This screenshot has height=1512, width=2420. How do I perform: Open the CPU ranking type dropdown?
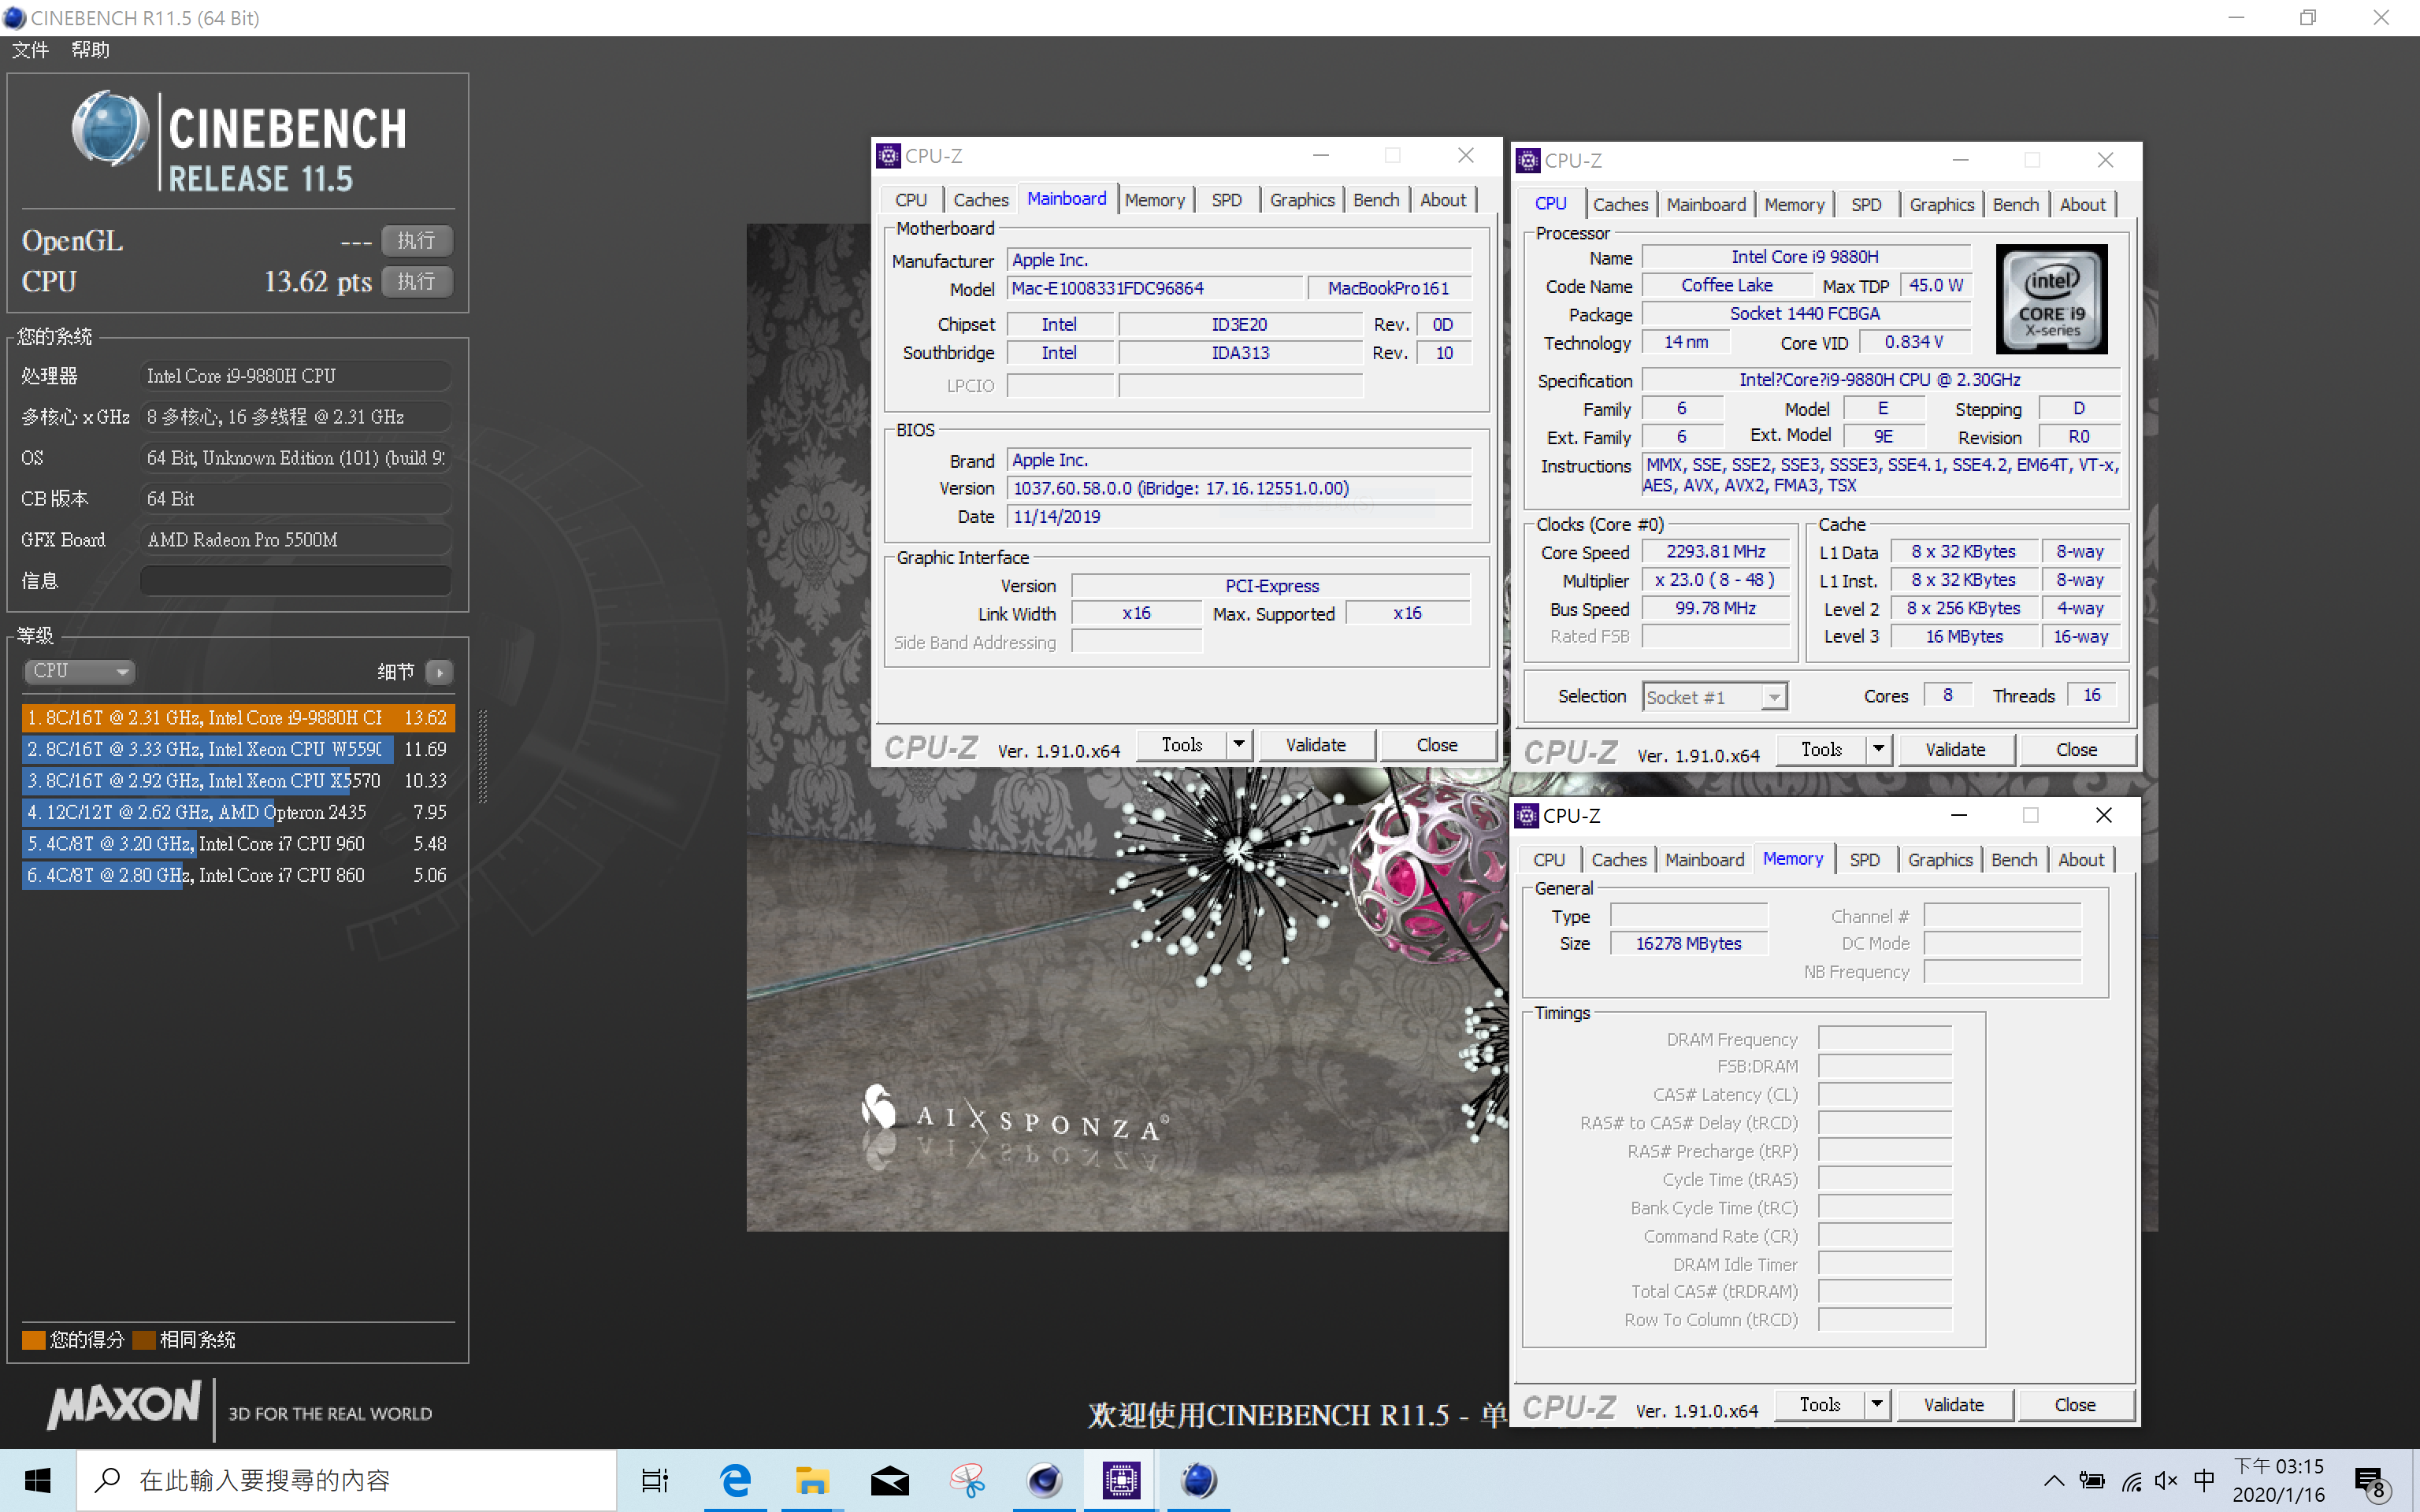[x=80, y=671]
